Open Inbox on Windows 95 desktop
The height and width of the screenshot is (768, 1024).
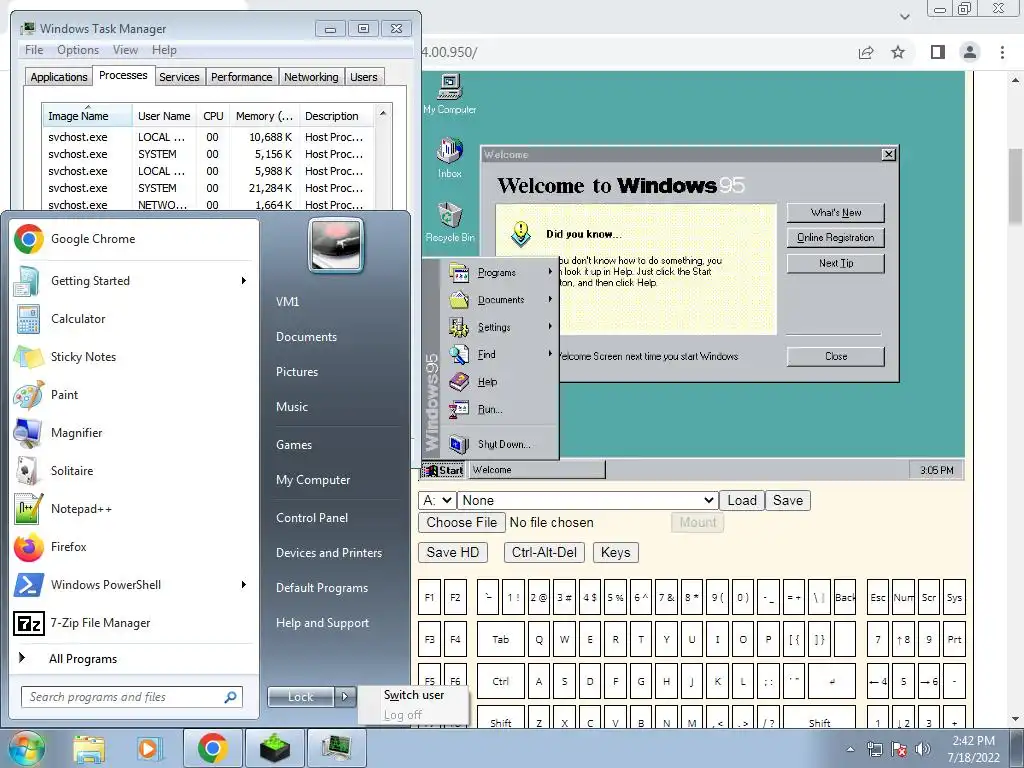pyautogui.click(x=449, y=158)
